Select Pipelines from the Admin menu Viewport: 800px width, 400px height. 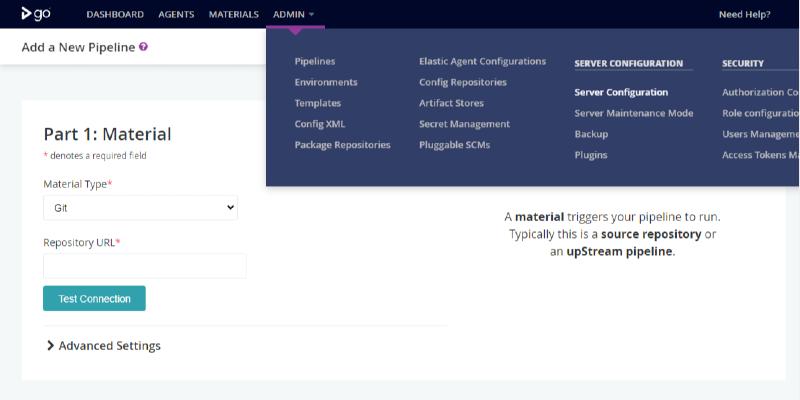tap(315, 61)
